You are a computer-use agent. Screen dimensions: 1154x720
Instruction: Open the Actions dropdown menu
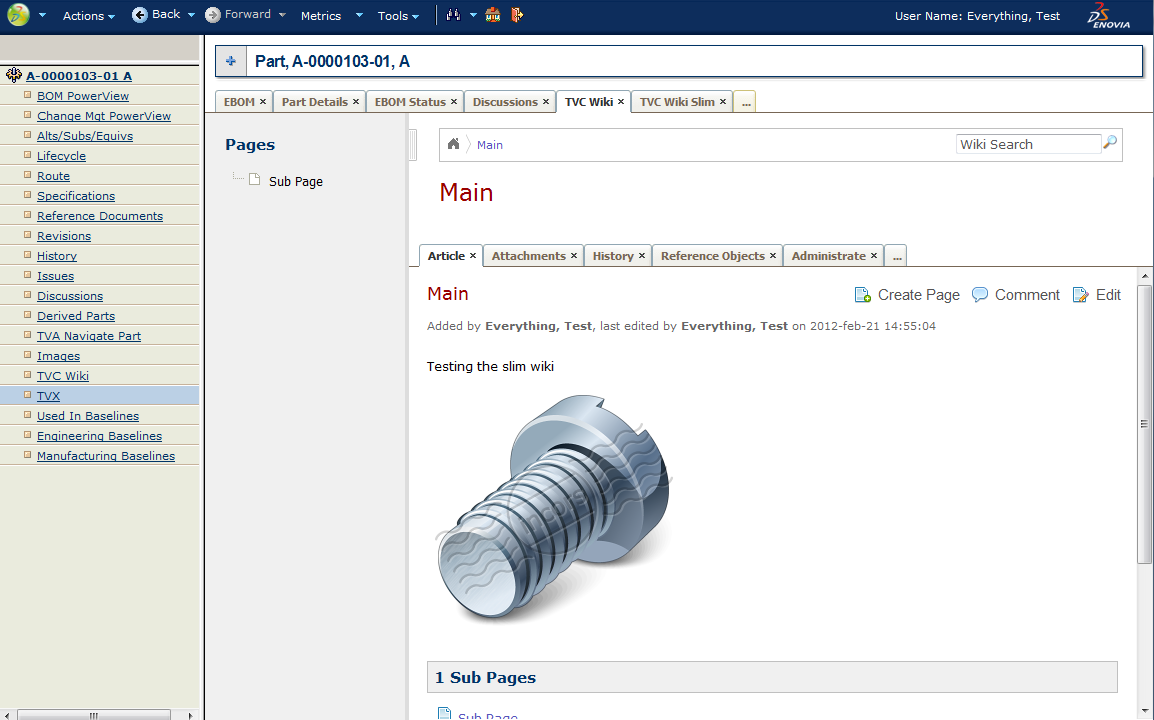click(x=88, y=16)
